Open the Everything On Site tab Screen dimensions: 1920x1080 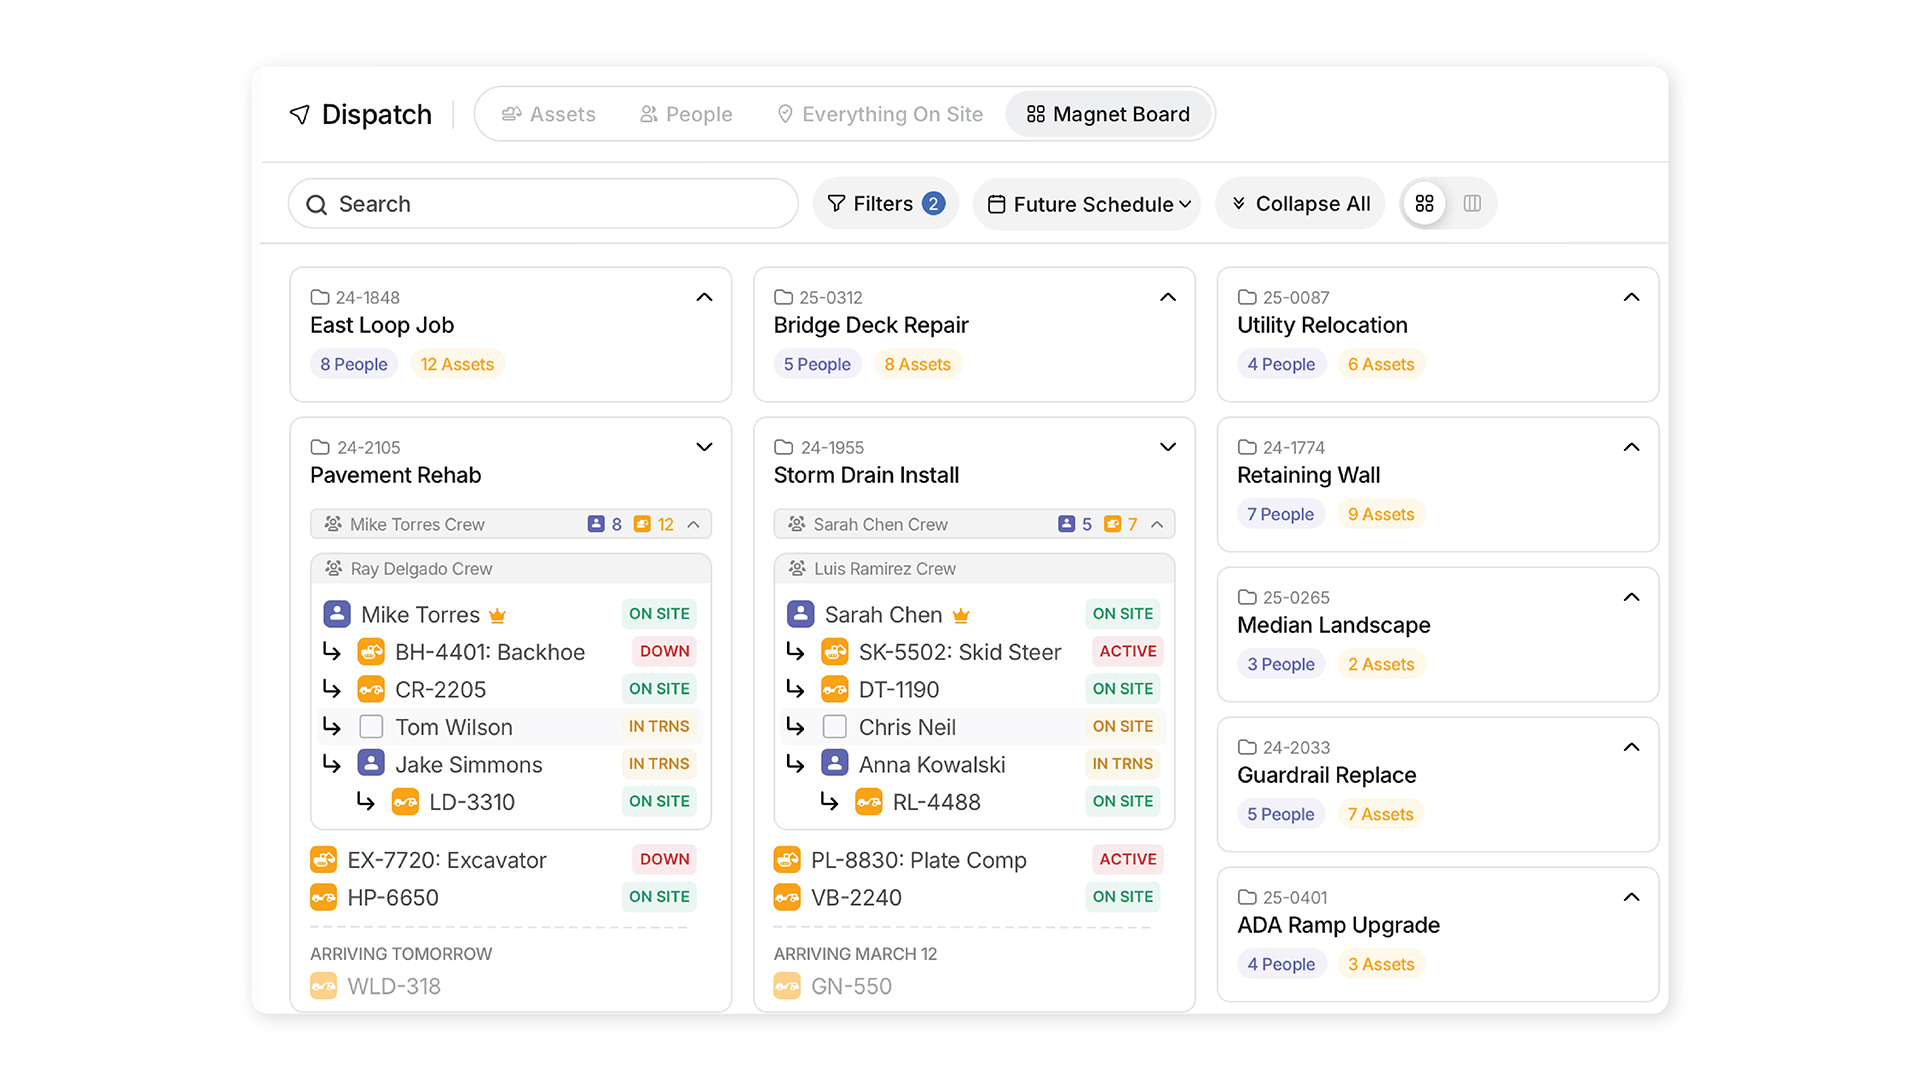[x=880, y=114]
